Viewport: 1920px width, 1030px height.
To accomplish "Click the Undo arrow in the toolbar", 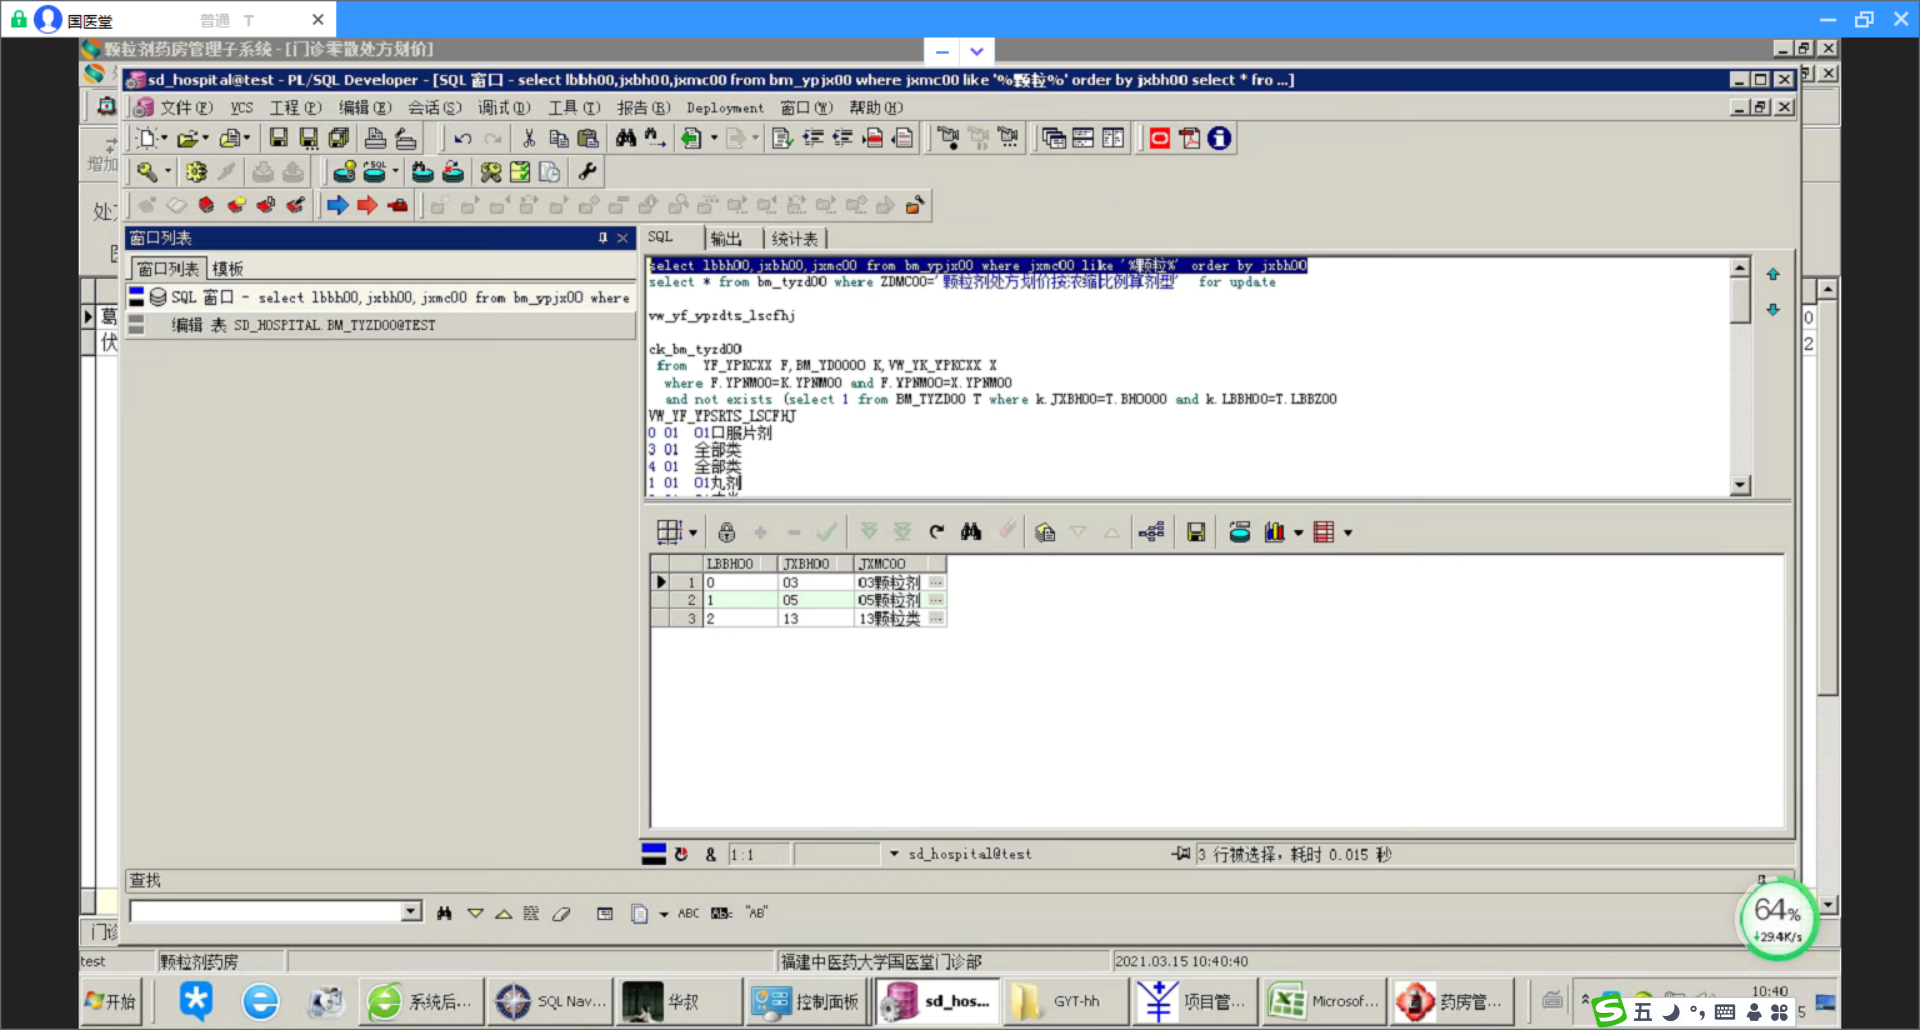I will (462, 138).
